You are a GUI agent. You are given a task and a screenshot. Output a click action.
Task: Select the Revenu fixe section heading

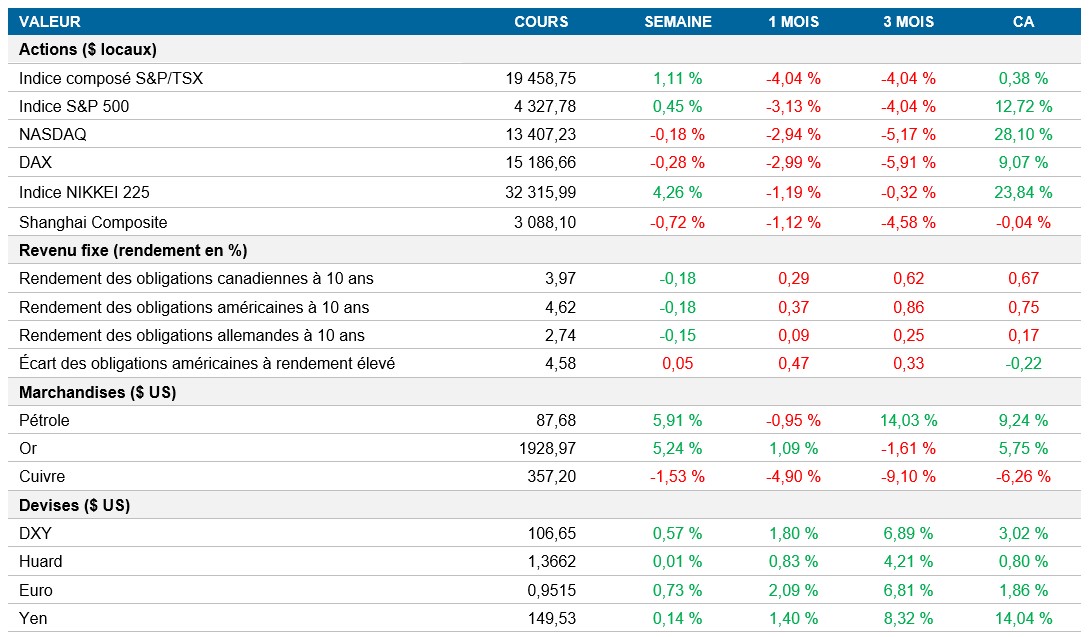[x=133, y=250]
